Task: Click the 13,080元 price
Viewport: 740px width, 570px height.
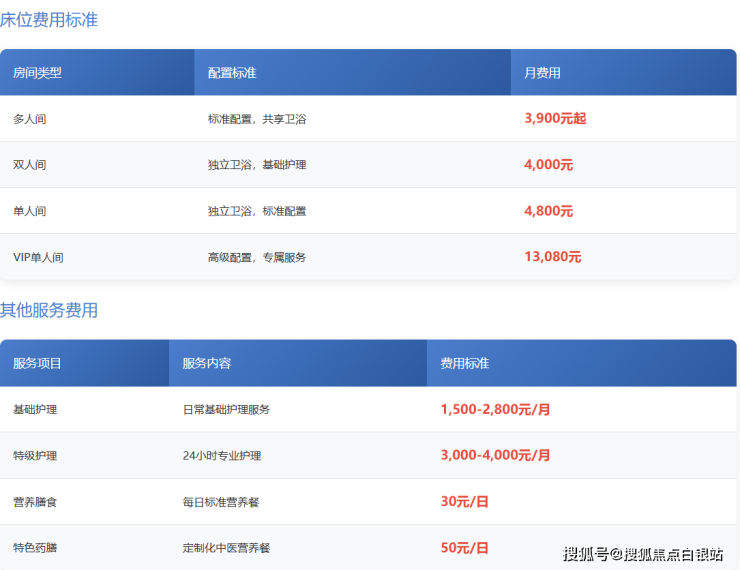Action: pyautogui.click(x=552, y=257)
